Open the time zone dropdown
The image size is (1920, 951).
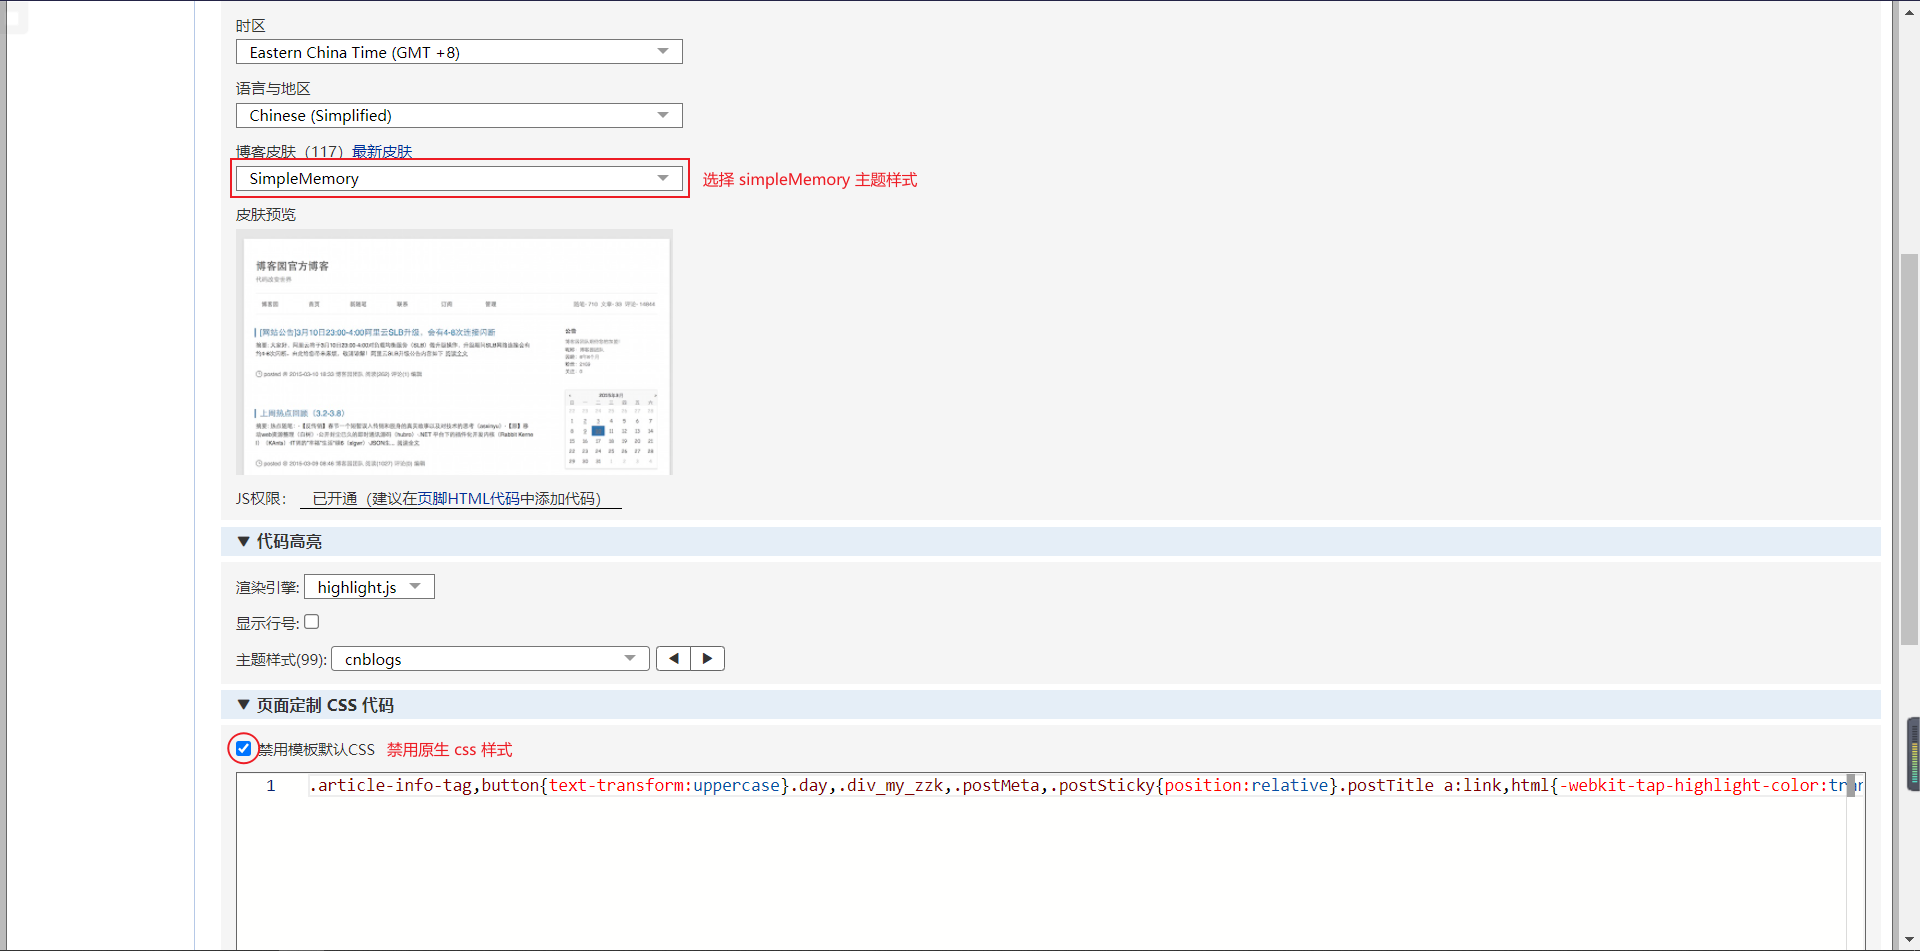pos(459,52)
